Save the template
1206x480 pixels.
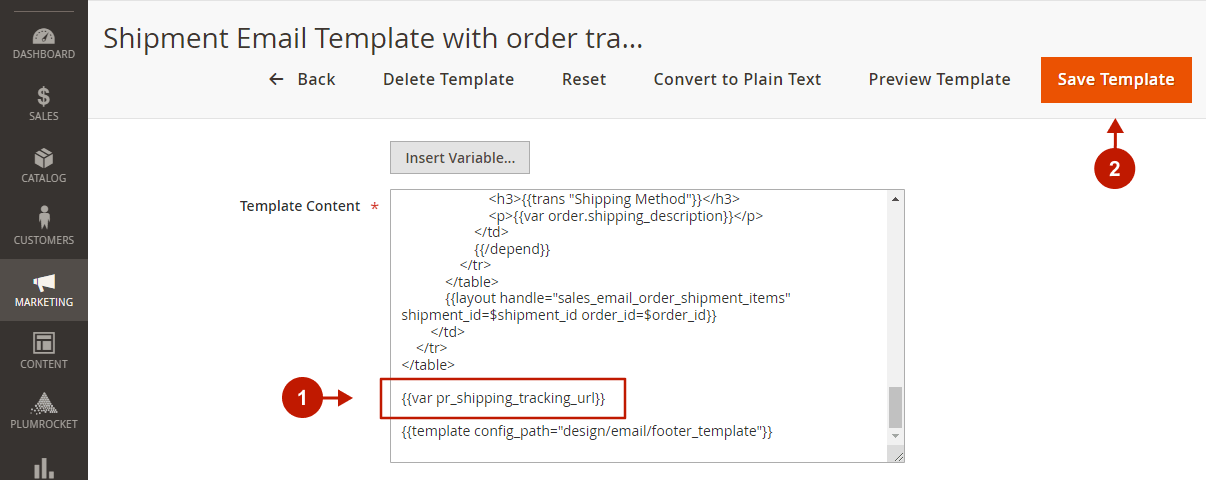(1116, 79)
